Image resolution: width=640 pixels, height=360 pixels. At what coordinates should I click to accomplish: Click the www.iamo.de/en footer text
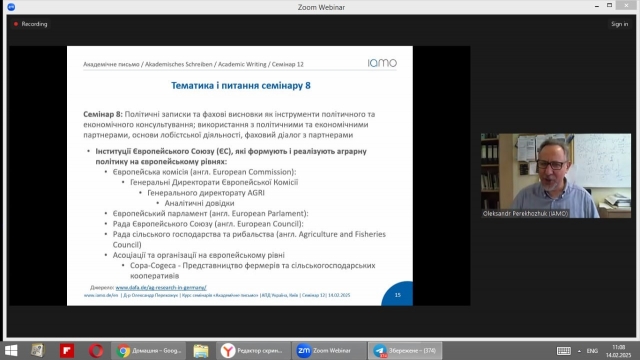[x=101, y=295]
